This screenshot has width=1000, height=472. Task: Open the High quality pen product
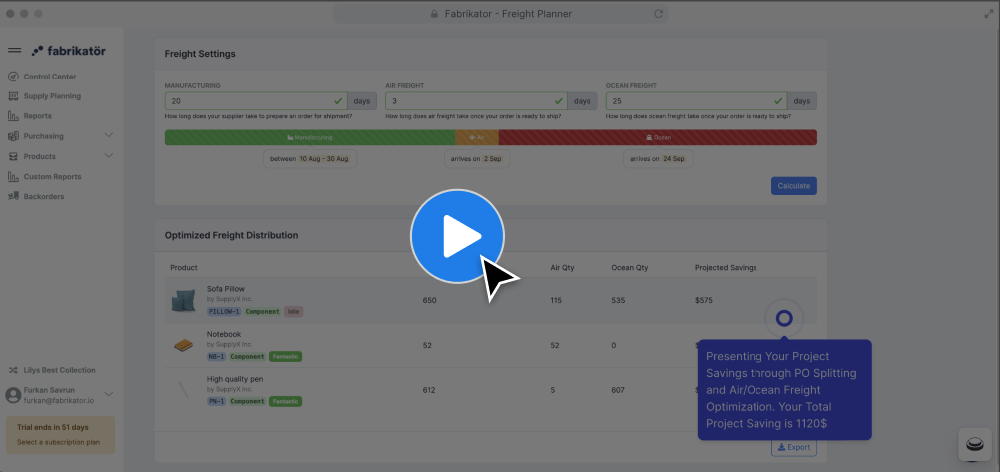click(235, 379)
